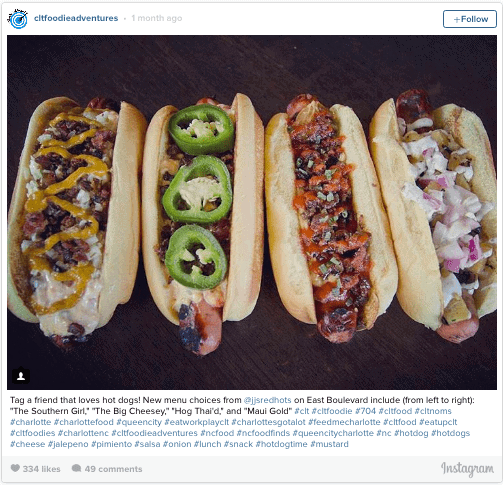Open the hot dogs photo

point(252,212)
